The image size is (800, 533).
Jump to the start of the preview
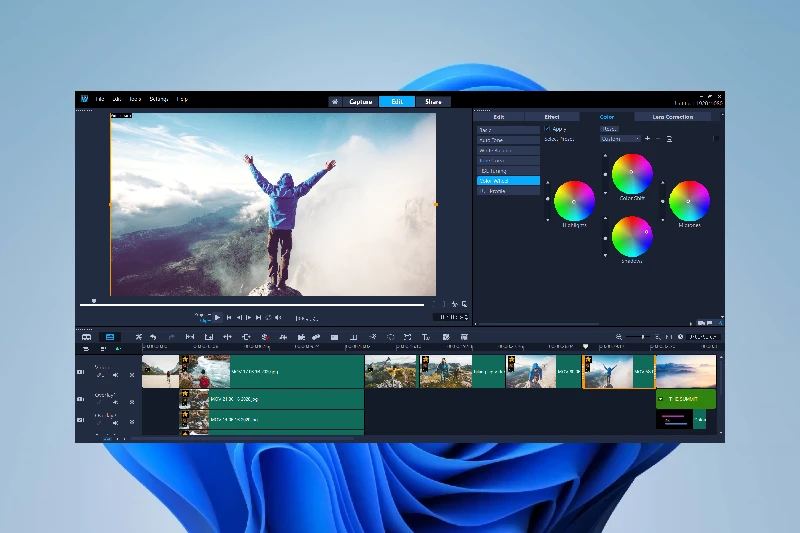229,317
